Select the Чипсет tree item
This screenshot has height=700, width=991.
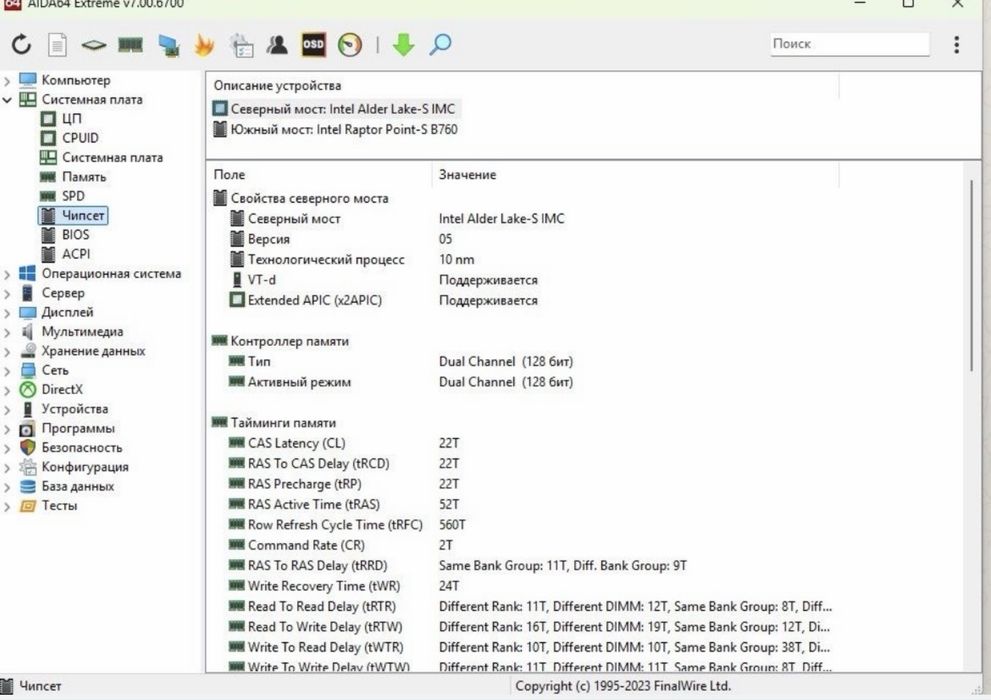(73, 215)
